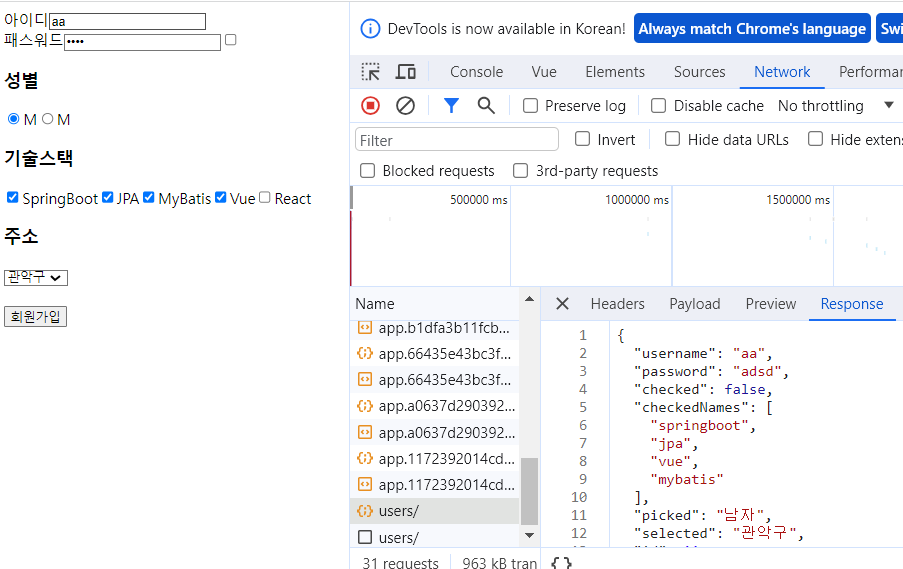Open the throttling dropdown arrow

coord(889,105)
